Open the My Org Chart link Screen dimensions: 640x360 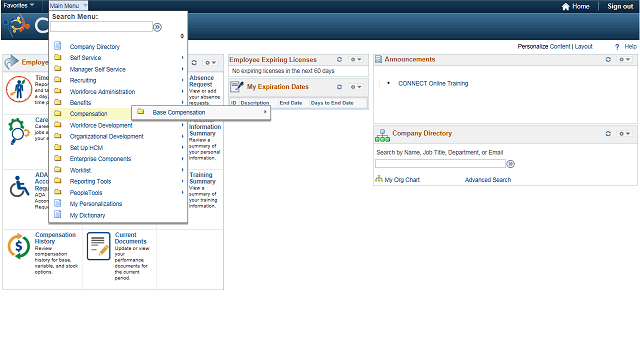click(402, 180)
